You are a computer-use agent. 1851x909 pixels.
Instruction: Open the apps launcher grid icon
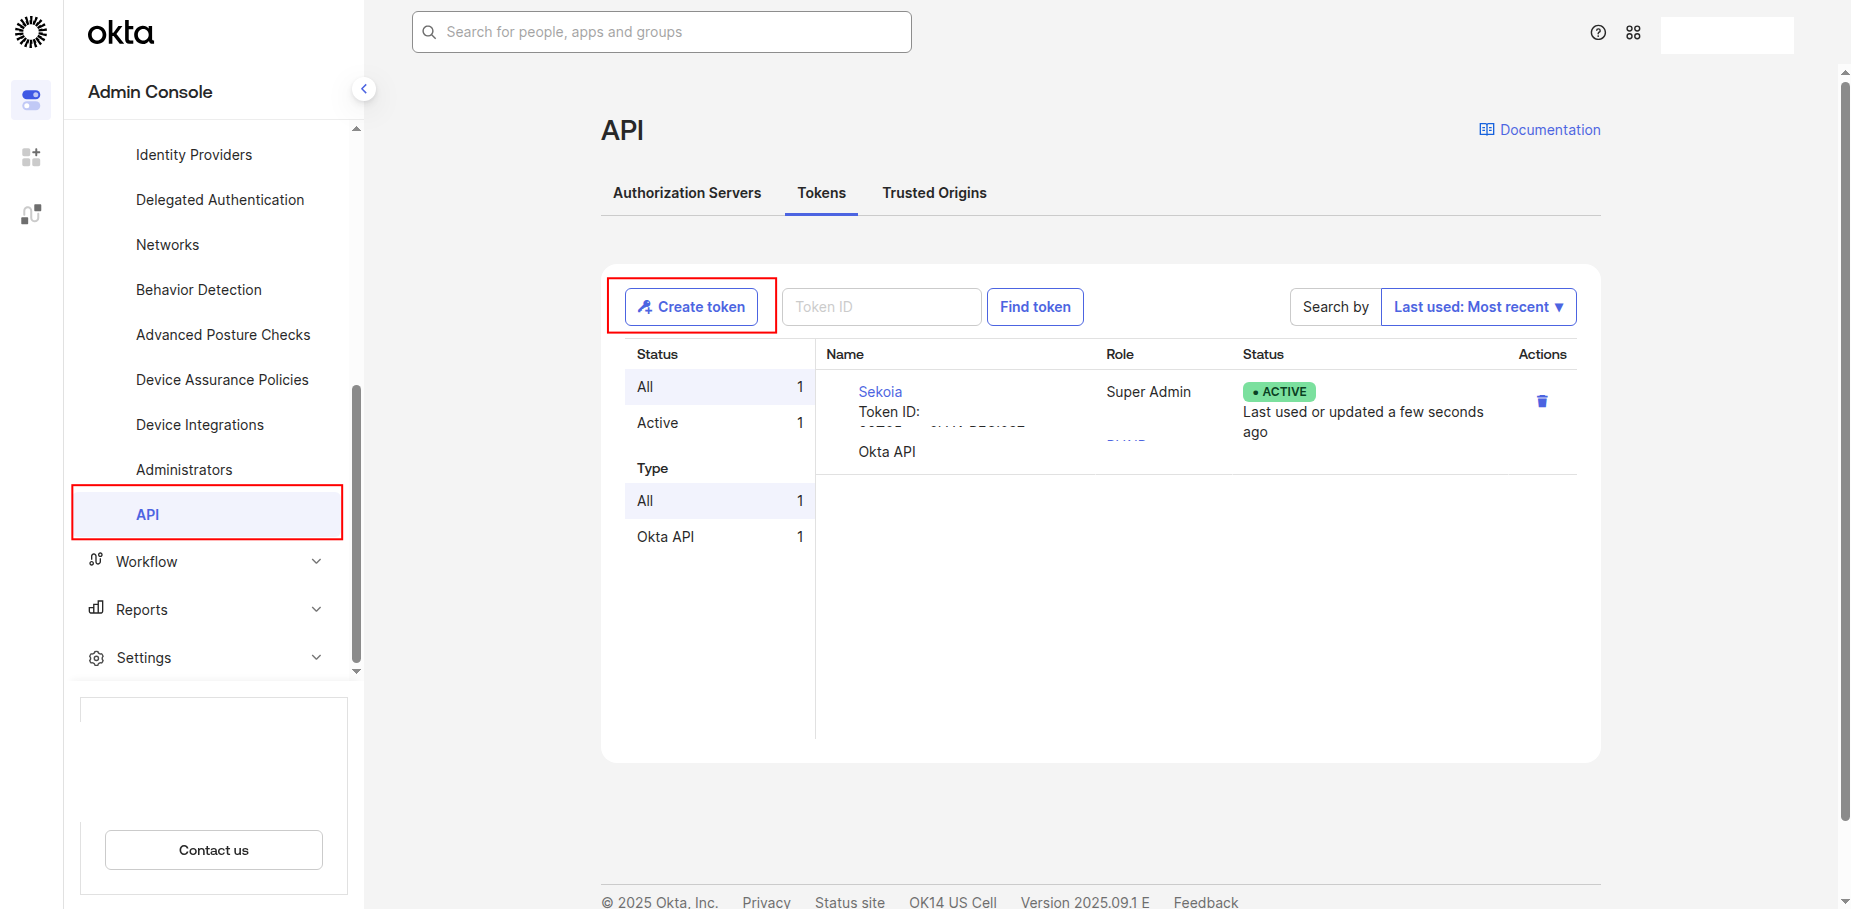click(1633, 33)
